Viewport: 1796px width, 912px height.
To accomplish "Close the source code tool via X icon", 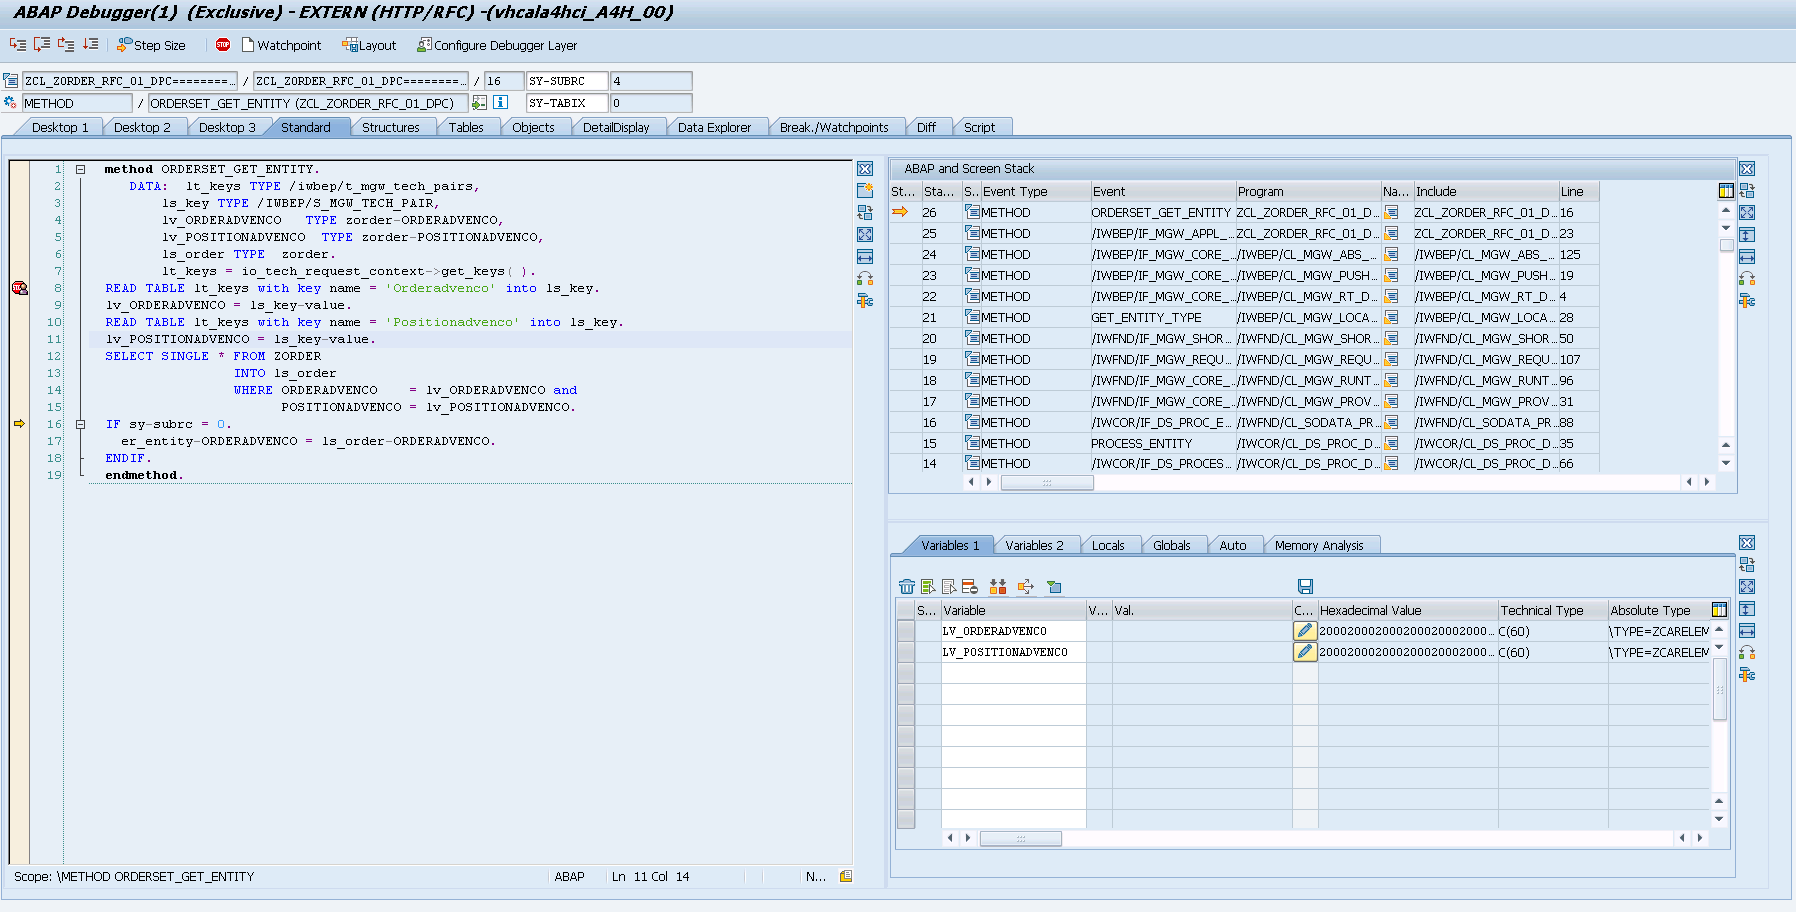I will (x=865, y=169).
